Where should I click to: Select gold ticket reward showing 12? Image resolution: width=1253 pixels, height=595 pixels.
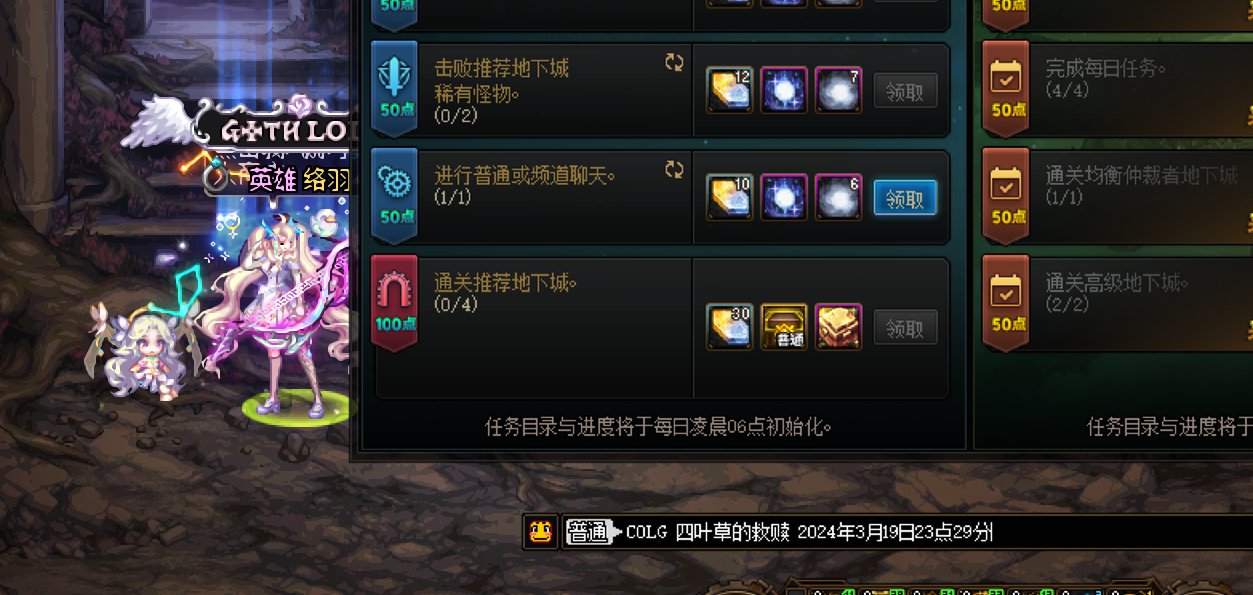730,91
